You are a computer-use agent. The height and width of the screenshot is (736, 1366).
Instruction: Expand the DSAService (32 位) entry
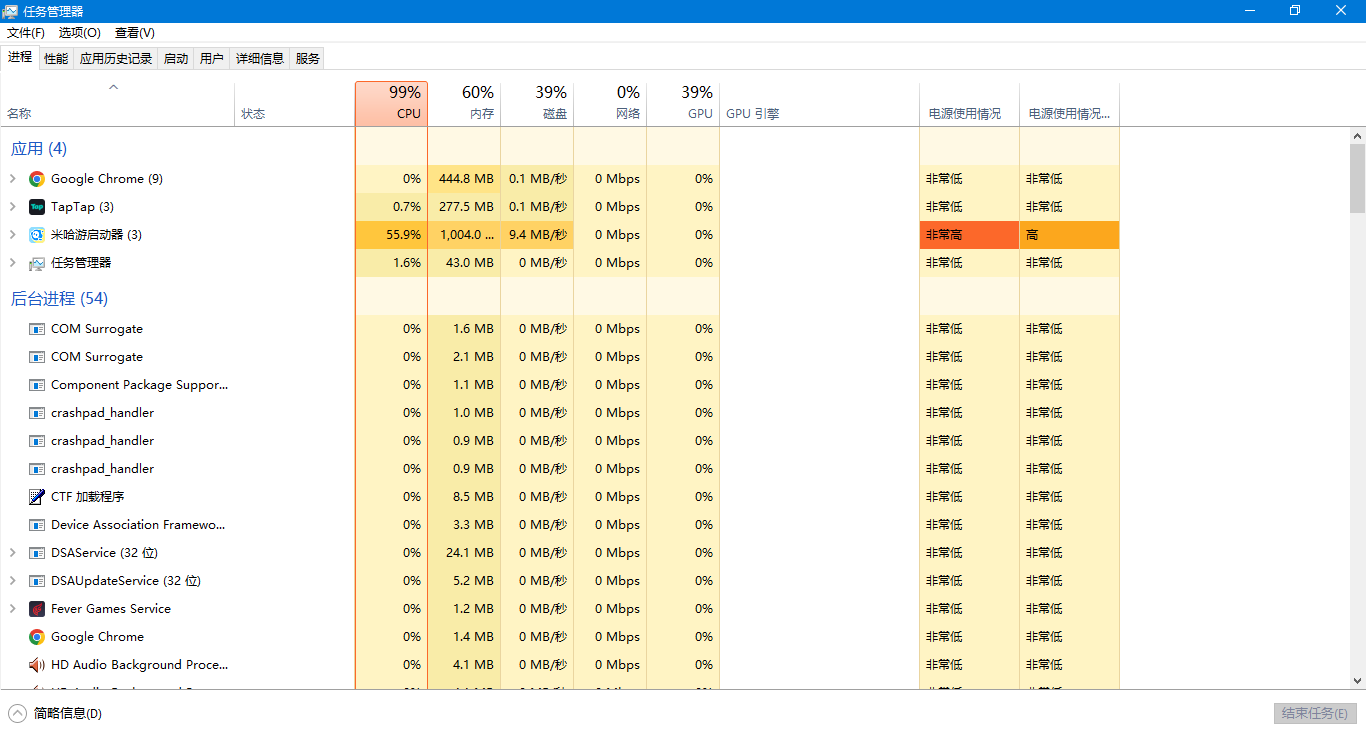12,553
